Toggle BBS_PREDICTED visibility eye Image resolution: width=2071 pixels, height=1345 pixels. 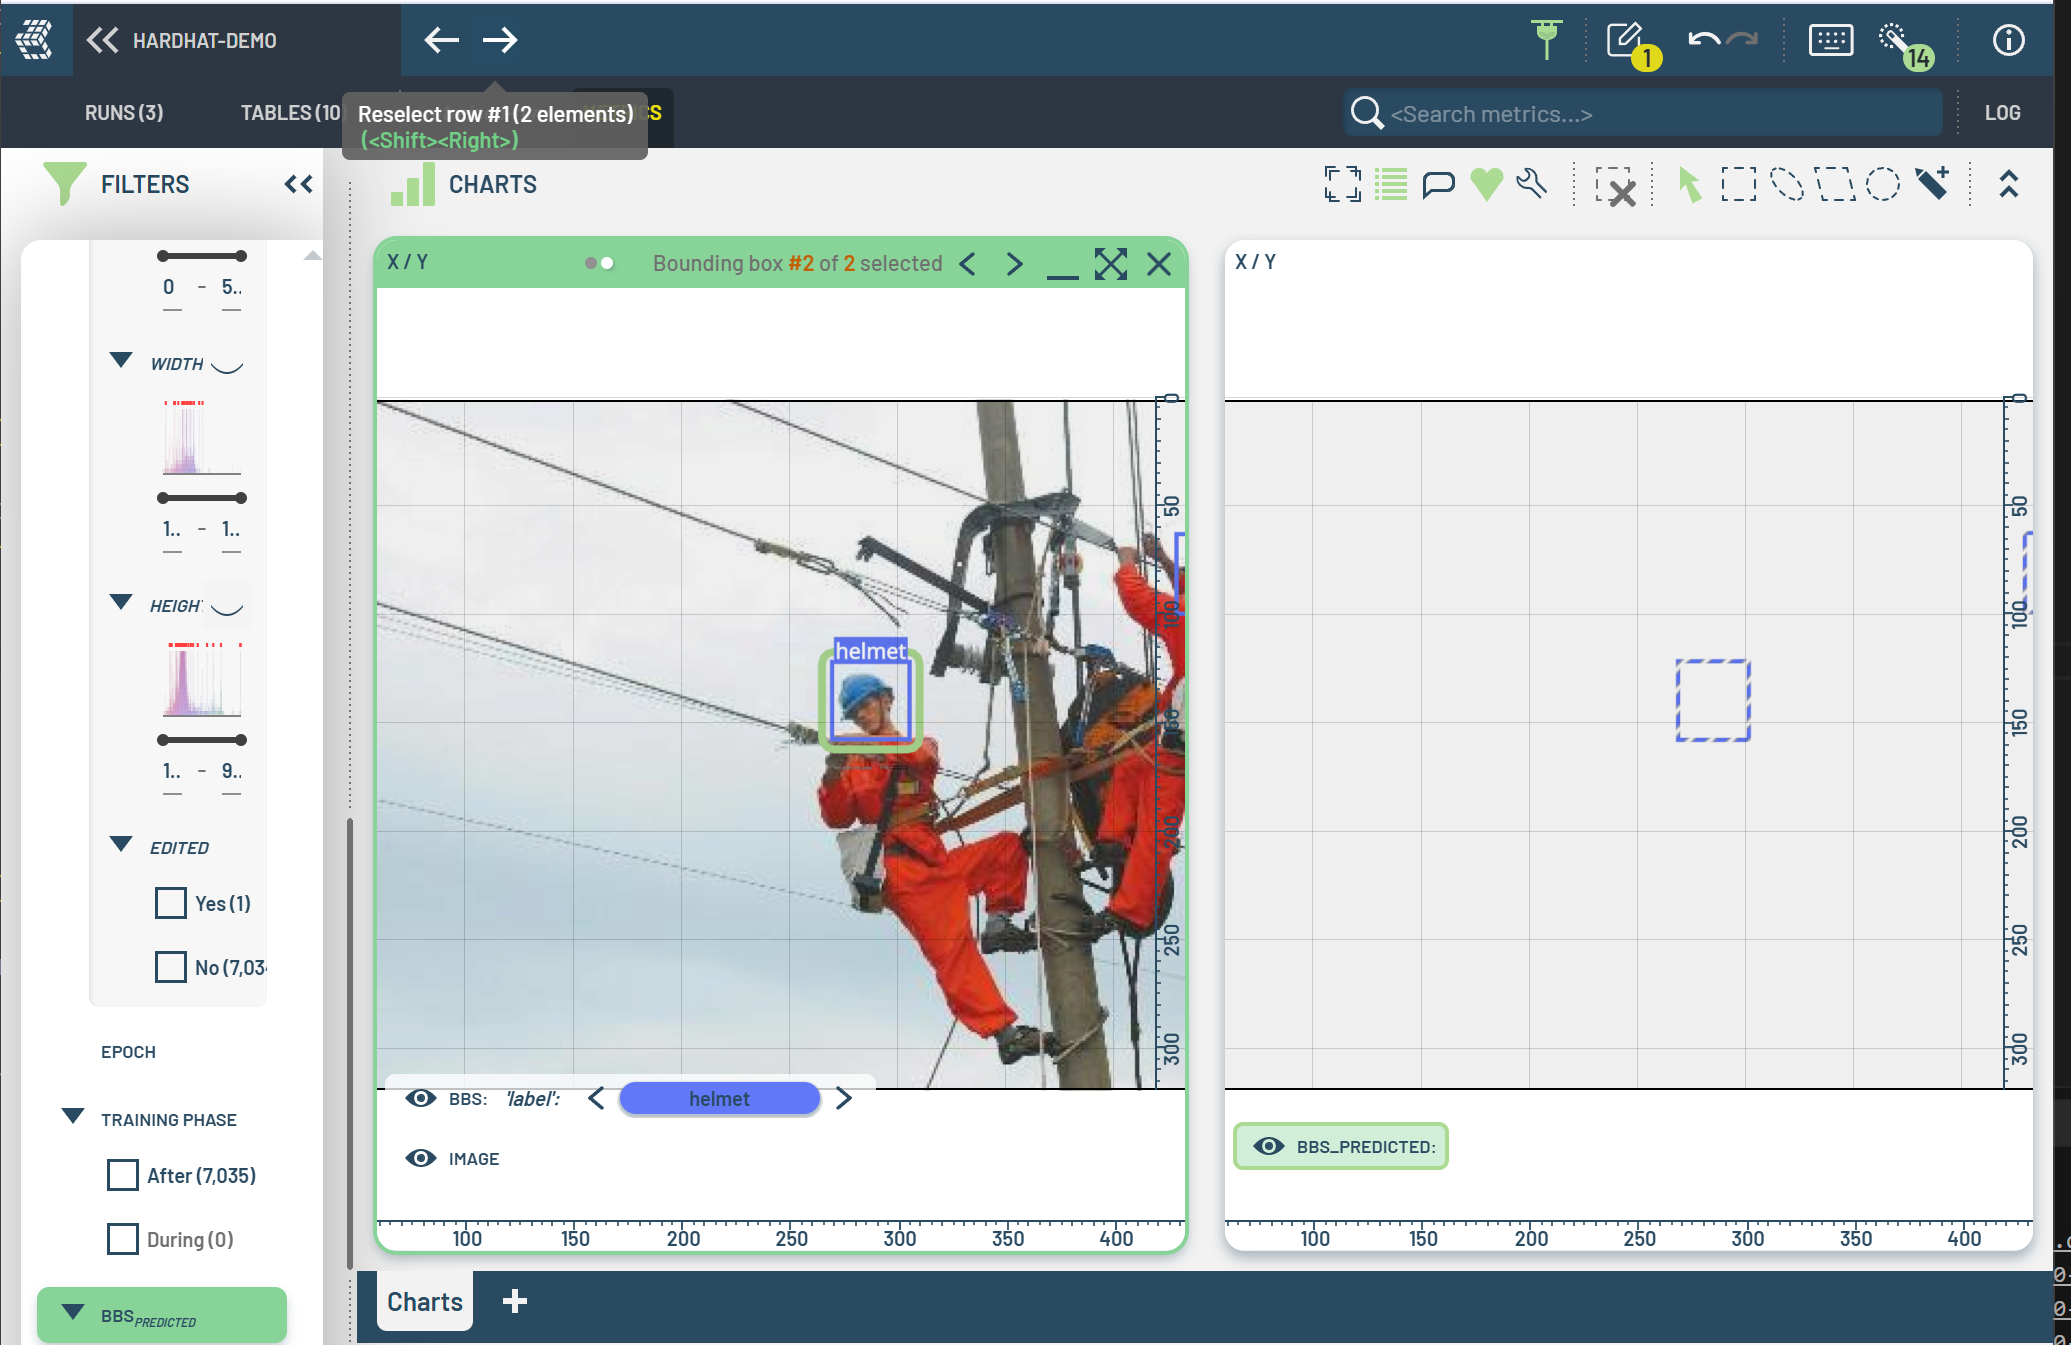tap(1269, 1146)
